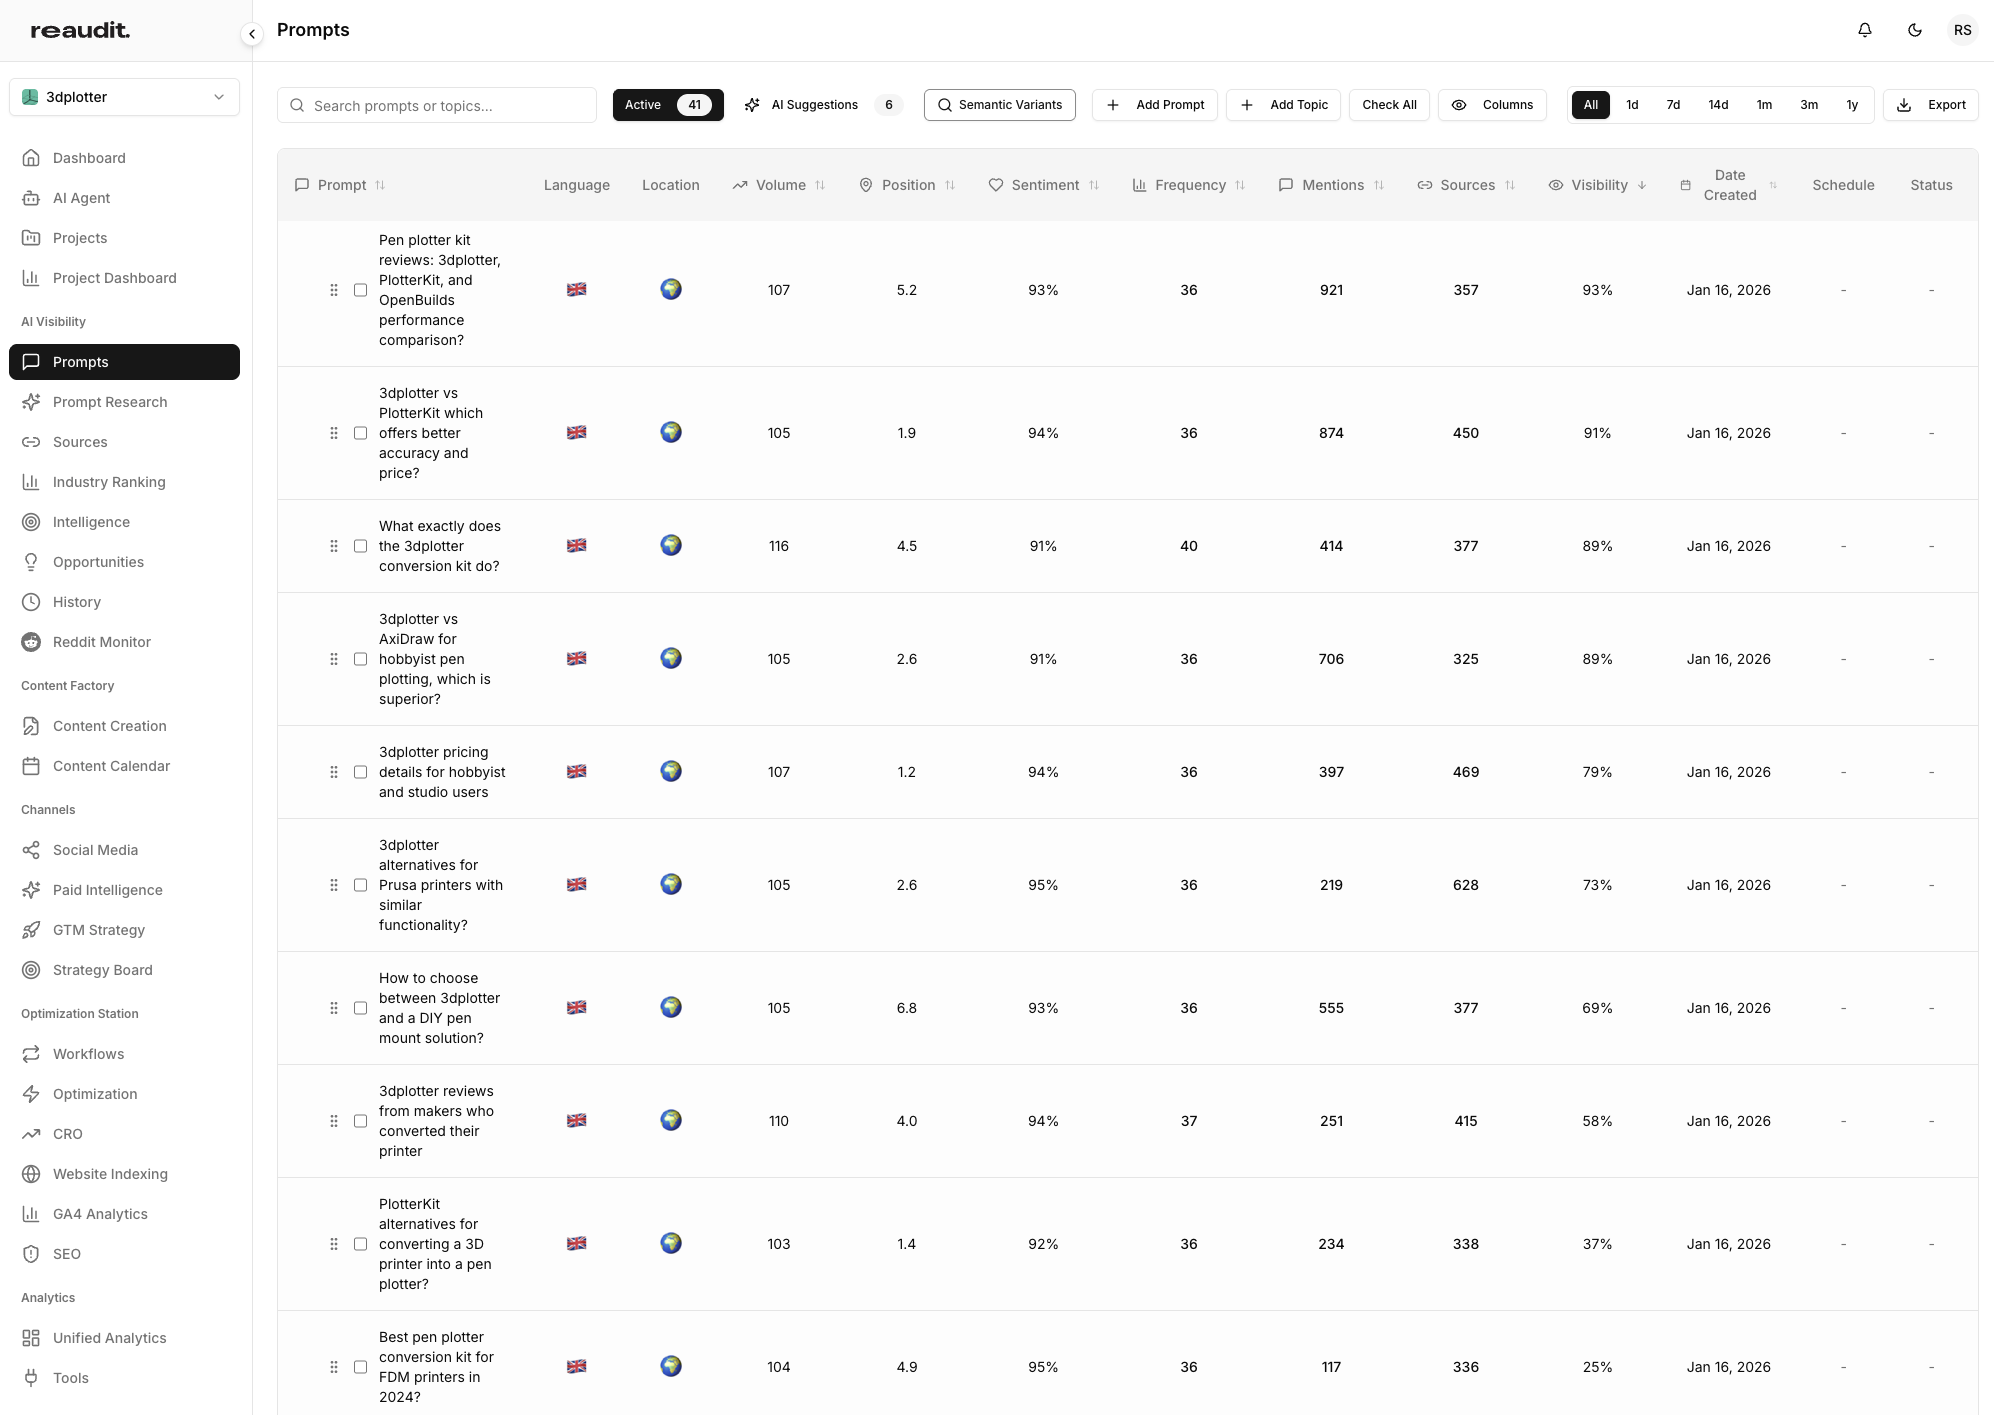Go to Industry Ranking
This screenshot has width=1994, height=1415.
(124, 482)
